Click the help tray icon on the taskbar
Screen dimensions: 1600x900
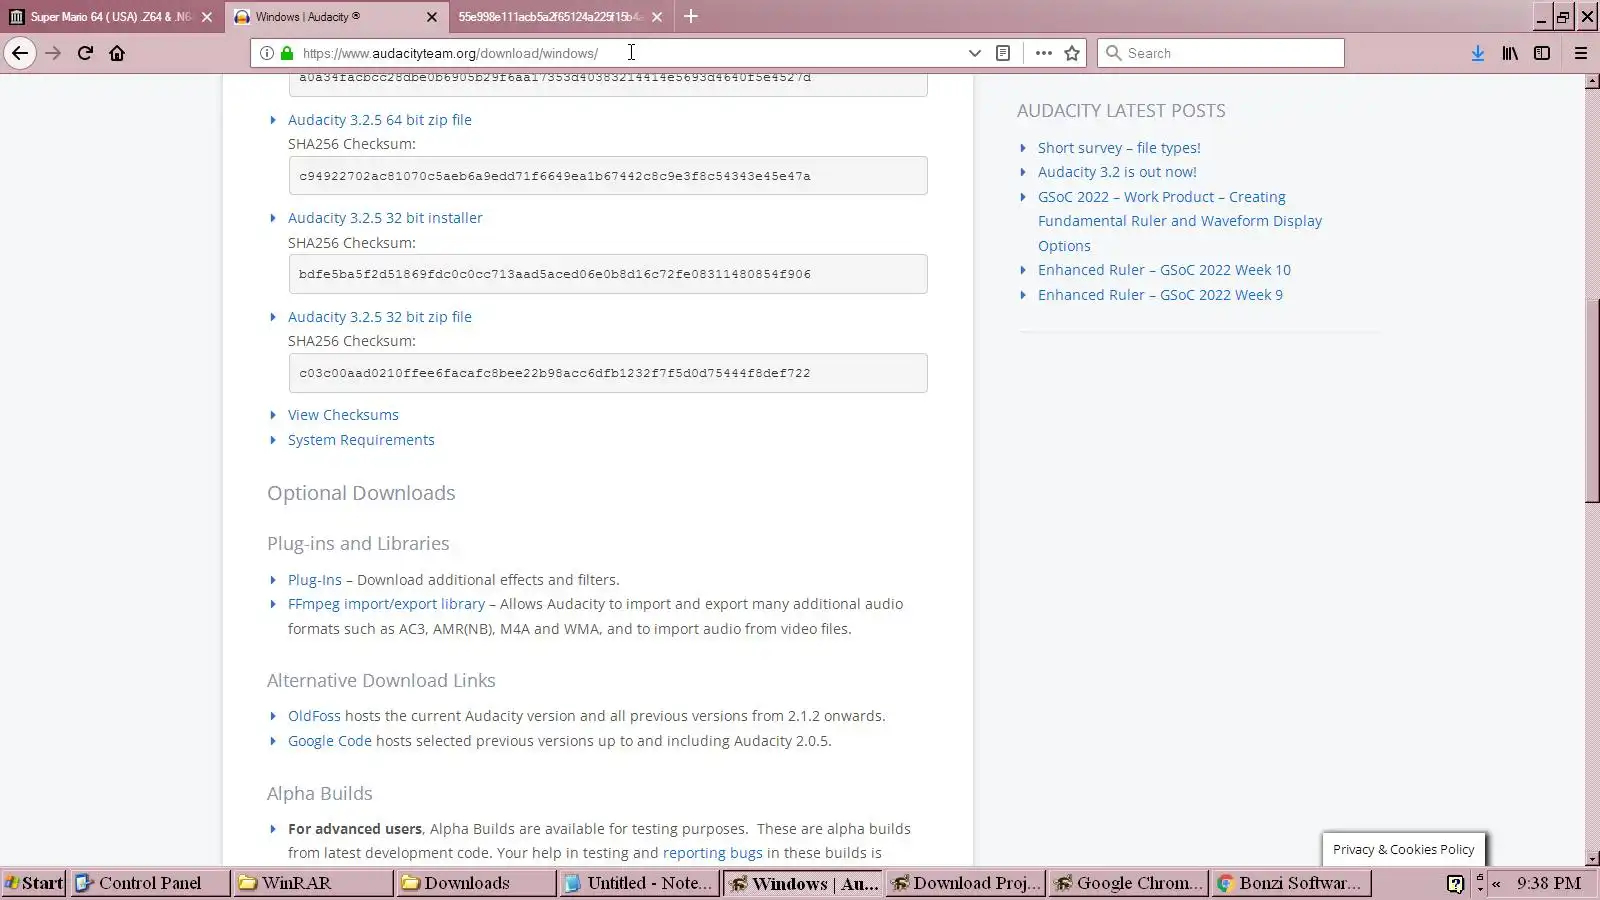pyautogui.click(x=1456, y=883)
